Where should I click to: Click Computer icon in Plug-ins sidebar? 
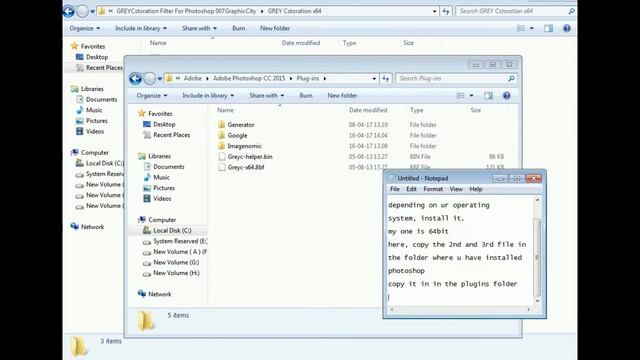tap(142, 220)
